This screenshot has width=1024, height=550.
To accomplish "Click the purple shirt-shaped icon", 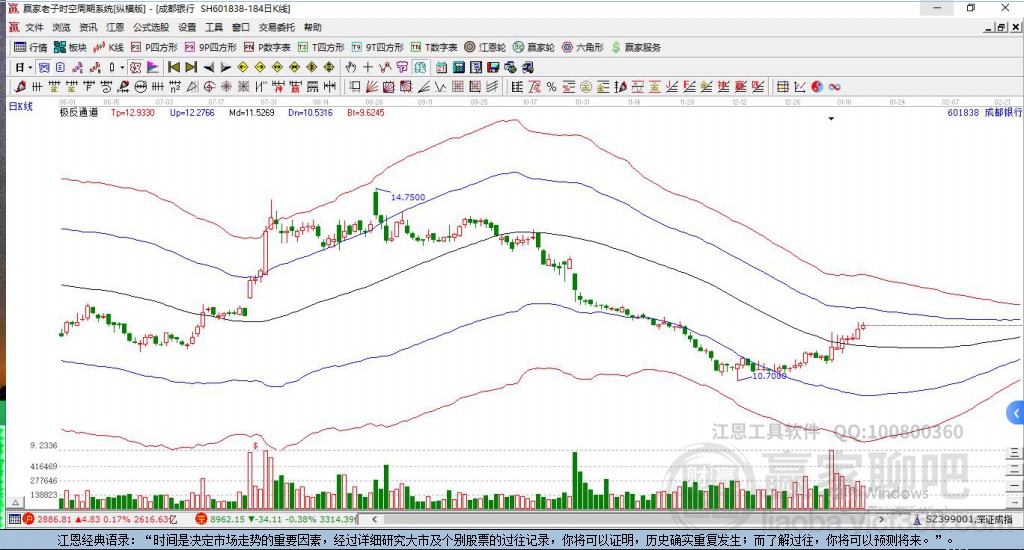I will [402, 67].
